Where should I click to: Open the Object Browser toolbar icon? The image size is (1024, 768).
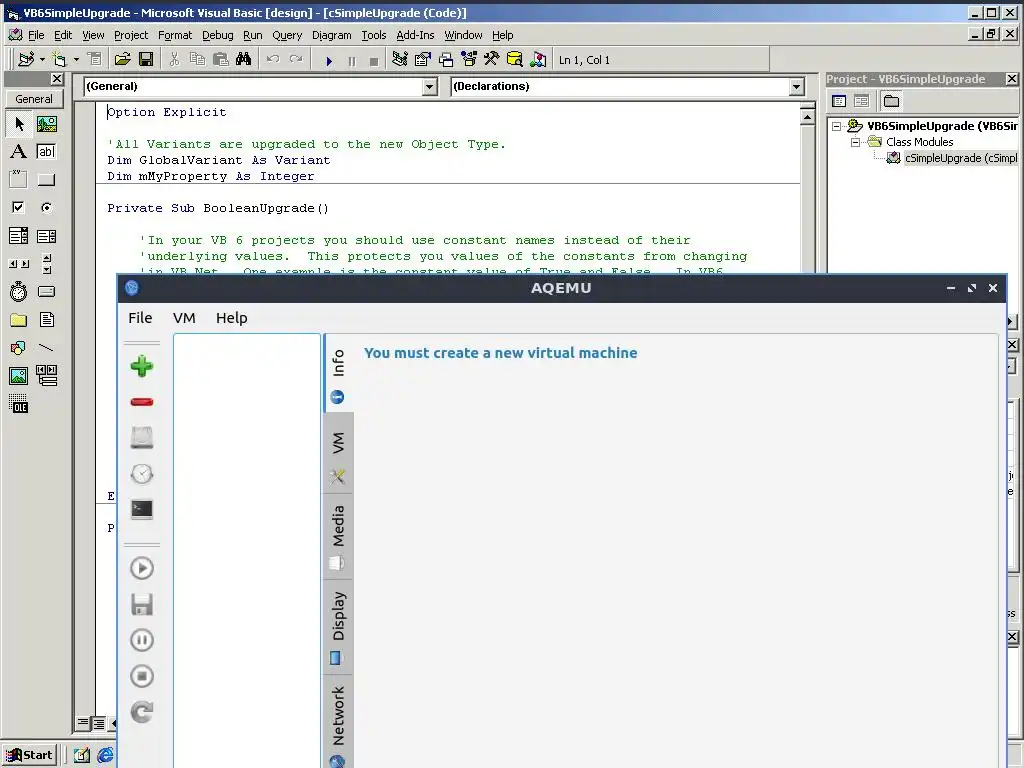[469, 60]
